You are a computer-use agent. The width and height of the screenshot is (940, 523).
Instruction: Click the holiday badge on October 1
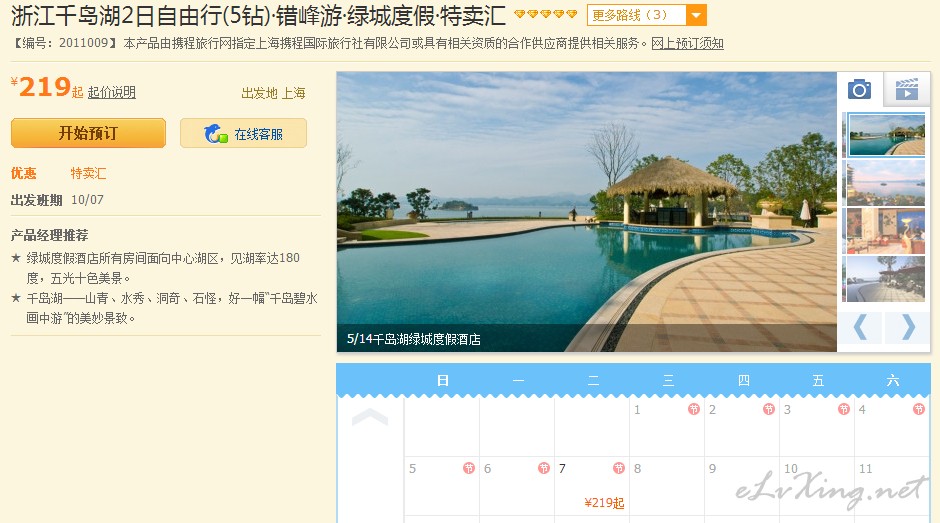point(694,409)
